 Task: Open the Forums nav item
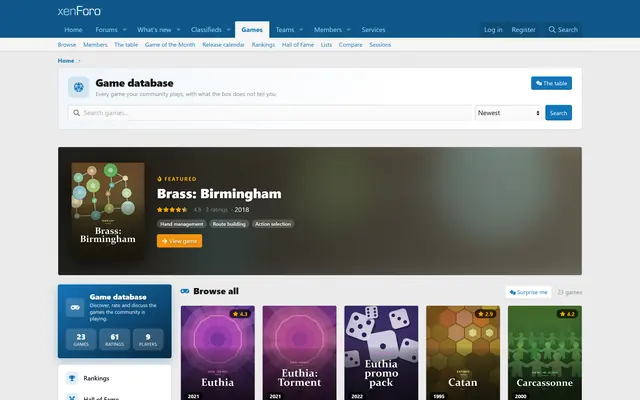pos(106,30)
